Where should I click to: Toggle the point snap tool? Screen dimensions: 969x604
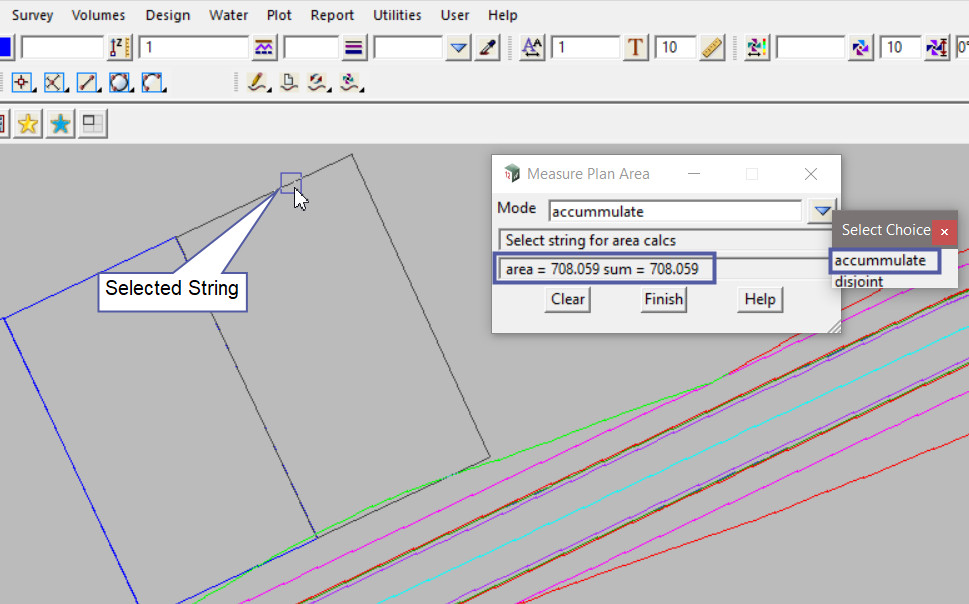[x=22, y=83]
